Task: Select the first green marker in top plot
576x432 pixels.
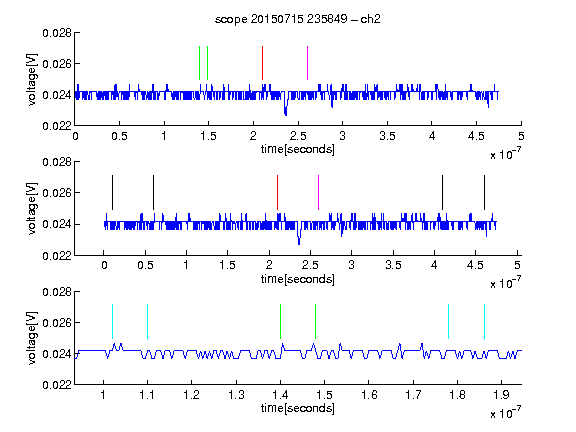Action: (199, 63)
